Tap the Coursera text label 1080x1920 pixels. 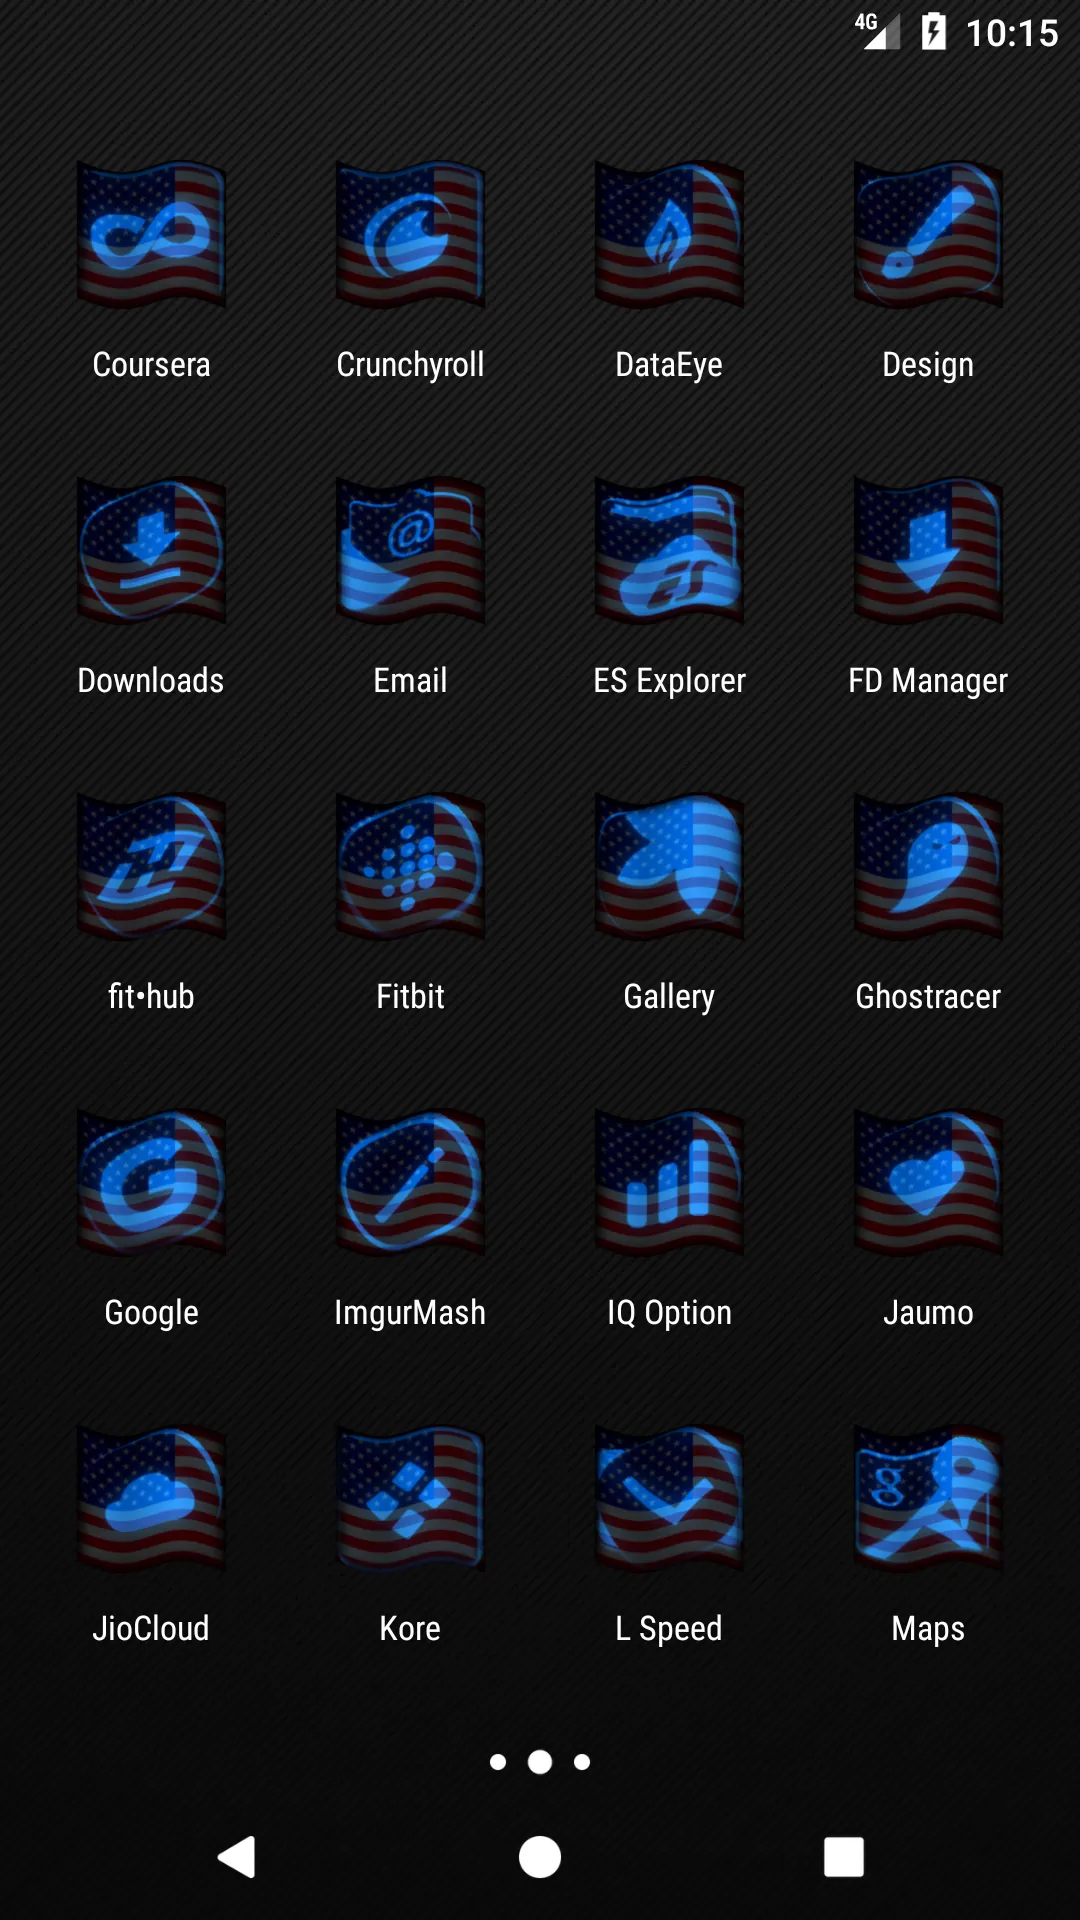point(151,365)
